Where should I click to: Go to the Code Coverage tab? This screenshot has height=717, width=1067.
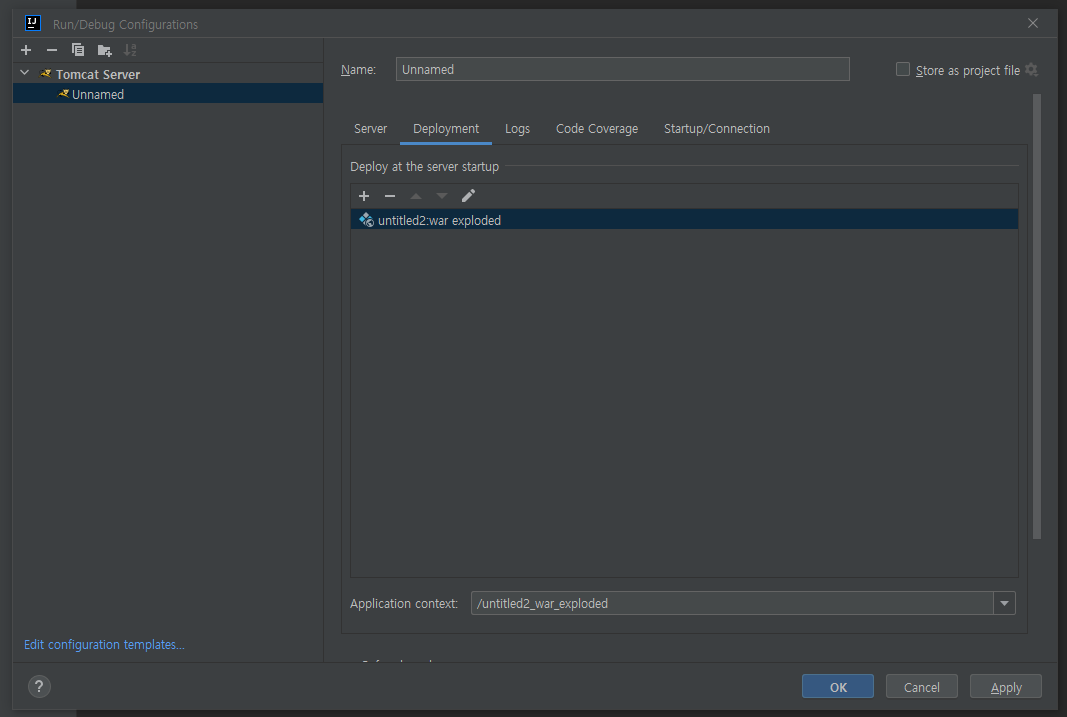point(597,129)
